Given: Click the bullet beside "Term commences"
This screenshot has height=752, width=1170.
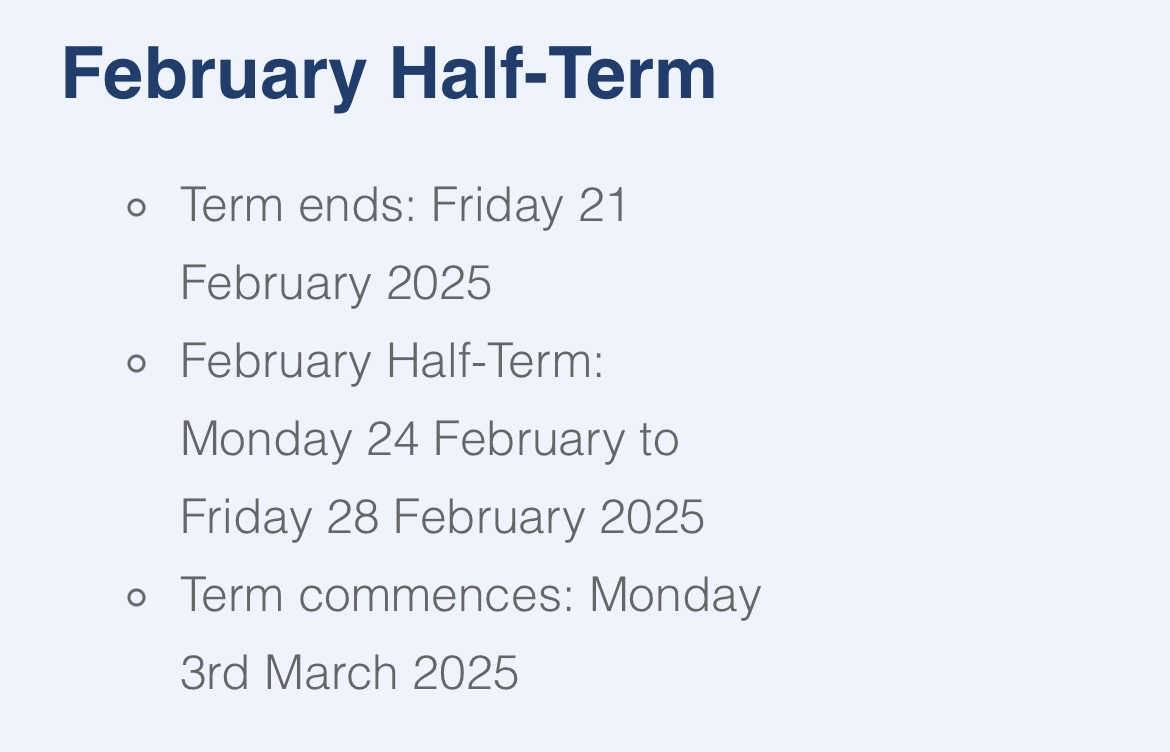Looking at the screenshot, I should [x=137, y=598].
